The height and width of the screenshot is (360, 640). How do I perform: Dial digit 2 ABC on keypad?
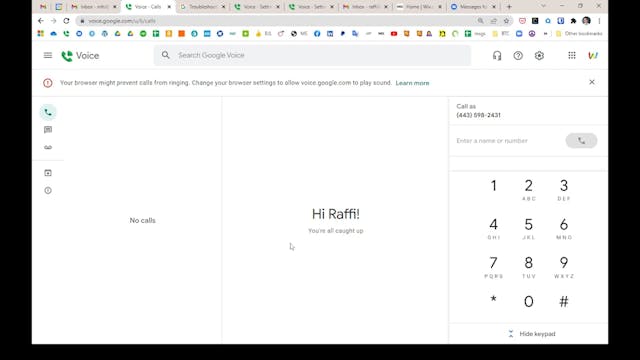(529, 190)
